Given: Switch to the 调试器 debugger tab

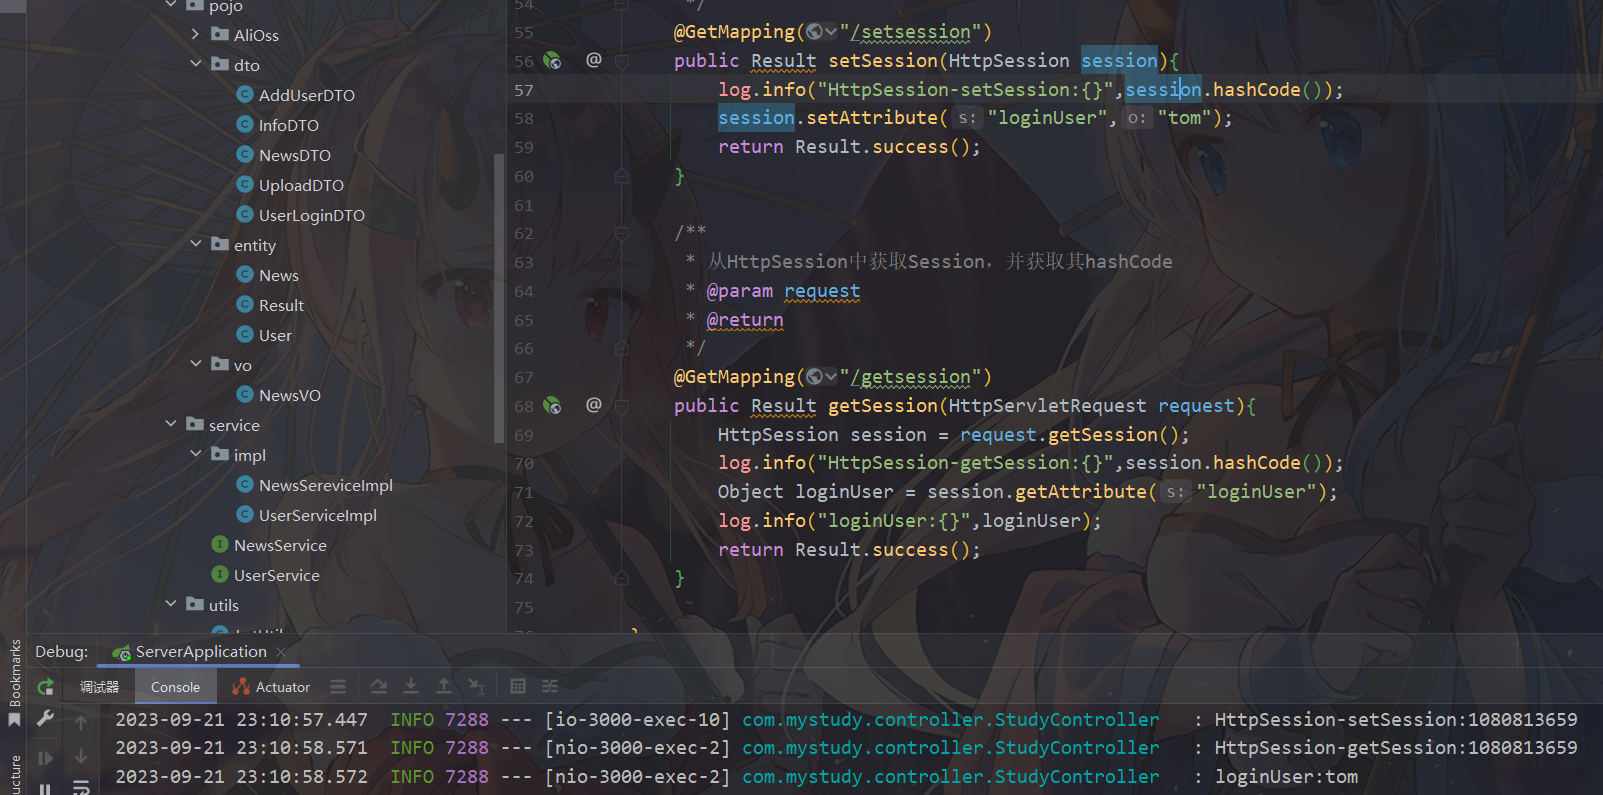Looking at the screenshot, I should 99,687.
